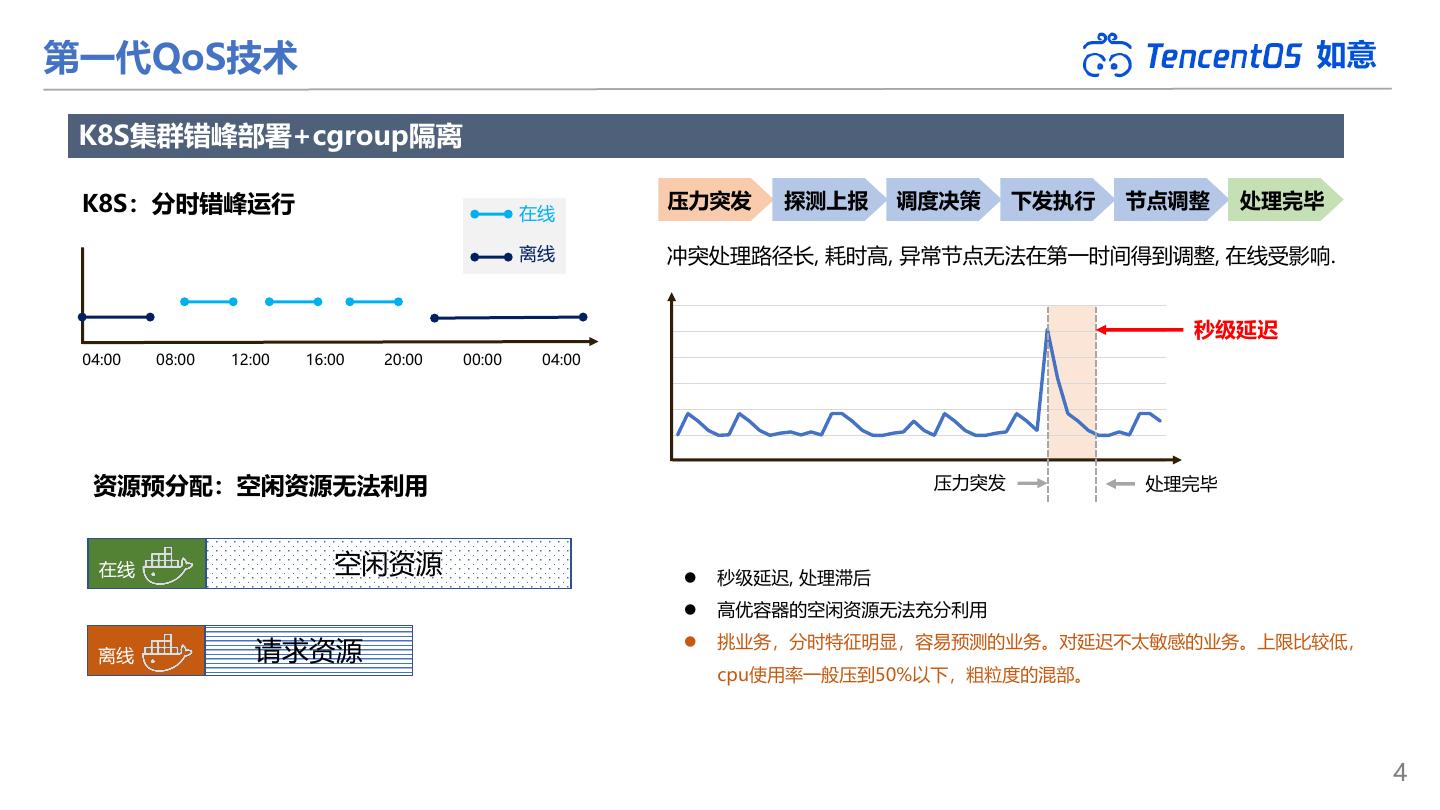Click the red 秒级延迟 arrow

[x=1140, y=328]
